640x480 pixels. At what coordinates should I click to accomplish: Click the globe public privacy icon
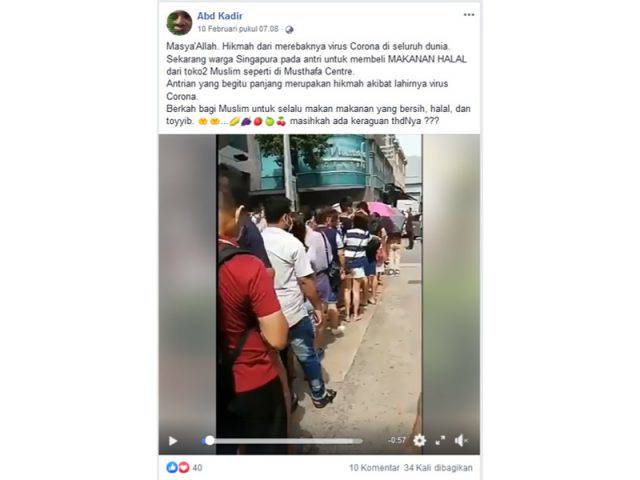click(x=289, y=29)
